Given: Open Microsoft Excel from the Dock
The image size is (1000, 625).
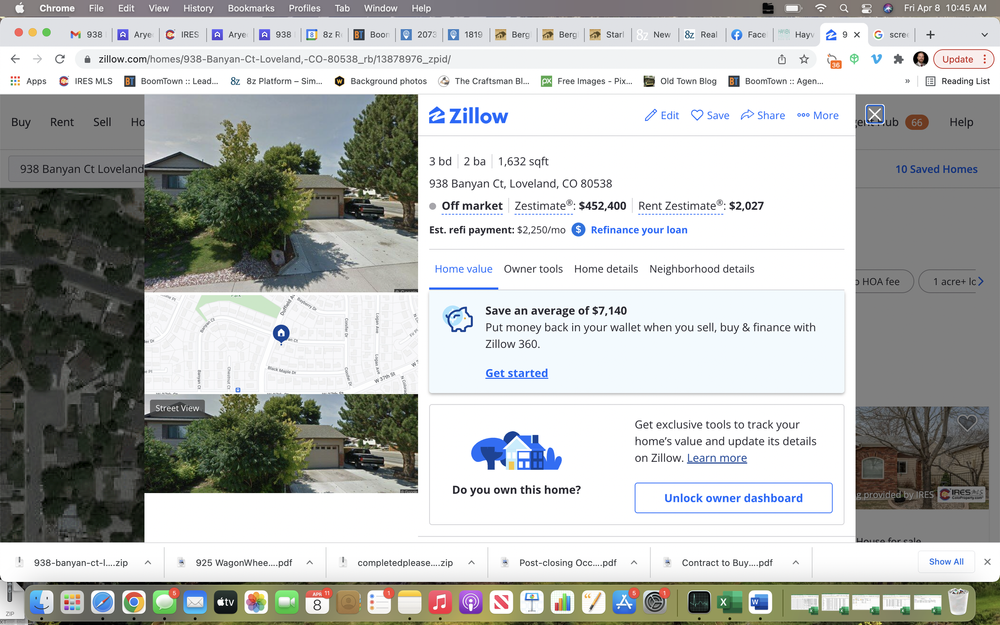Looking at the screenshot, I should (729, 602).
